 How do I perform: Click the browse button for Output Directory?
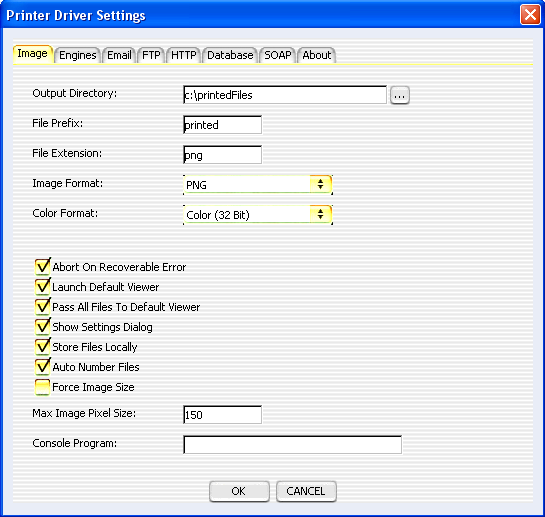(x=400, y=95)
